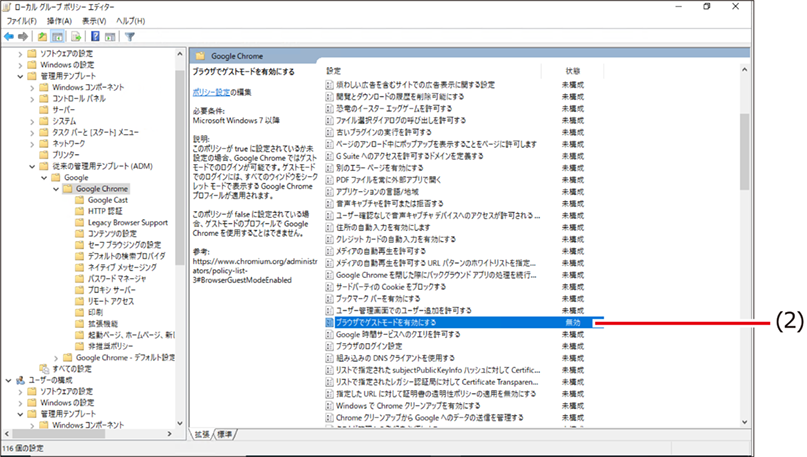The image size is (807, 457).
Task: Collapse the 従来の管理用テンプレート (ADM) node
Action: [32, 167]
